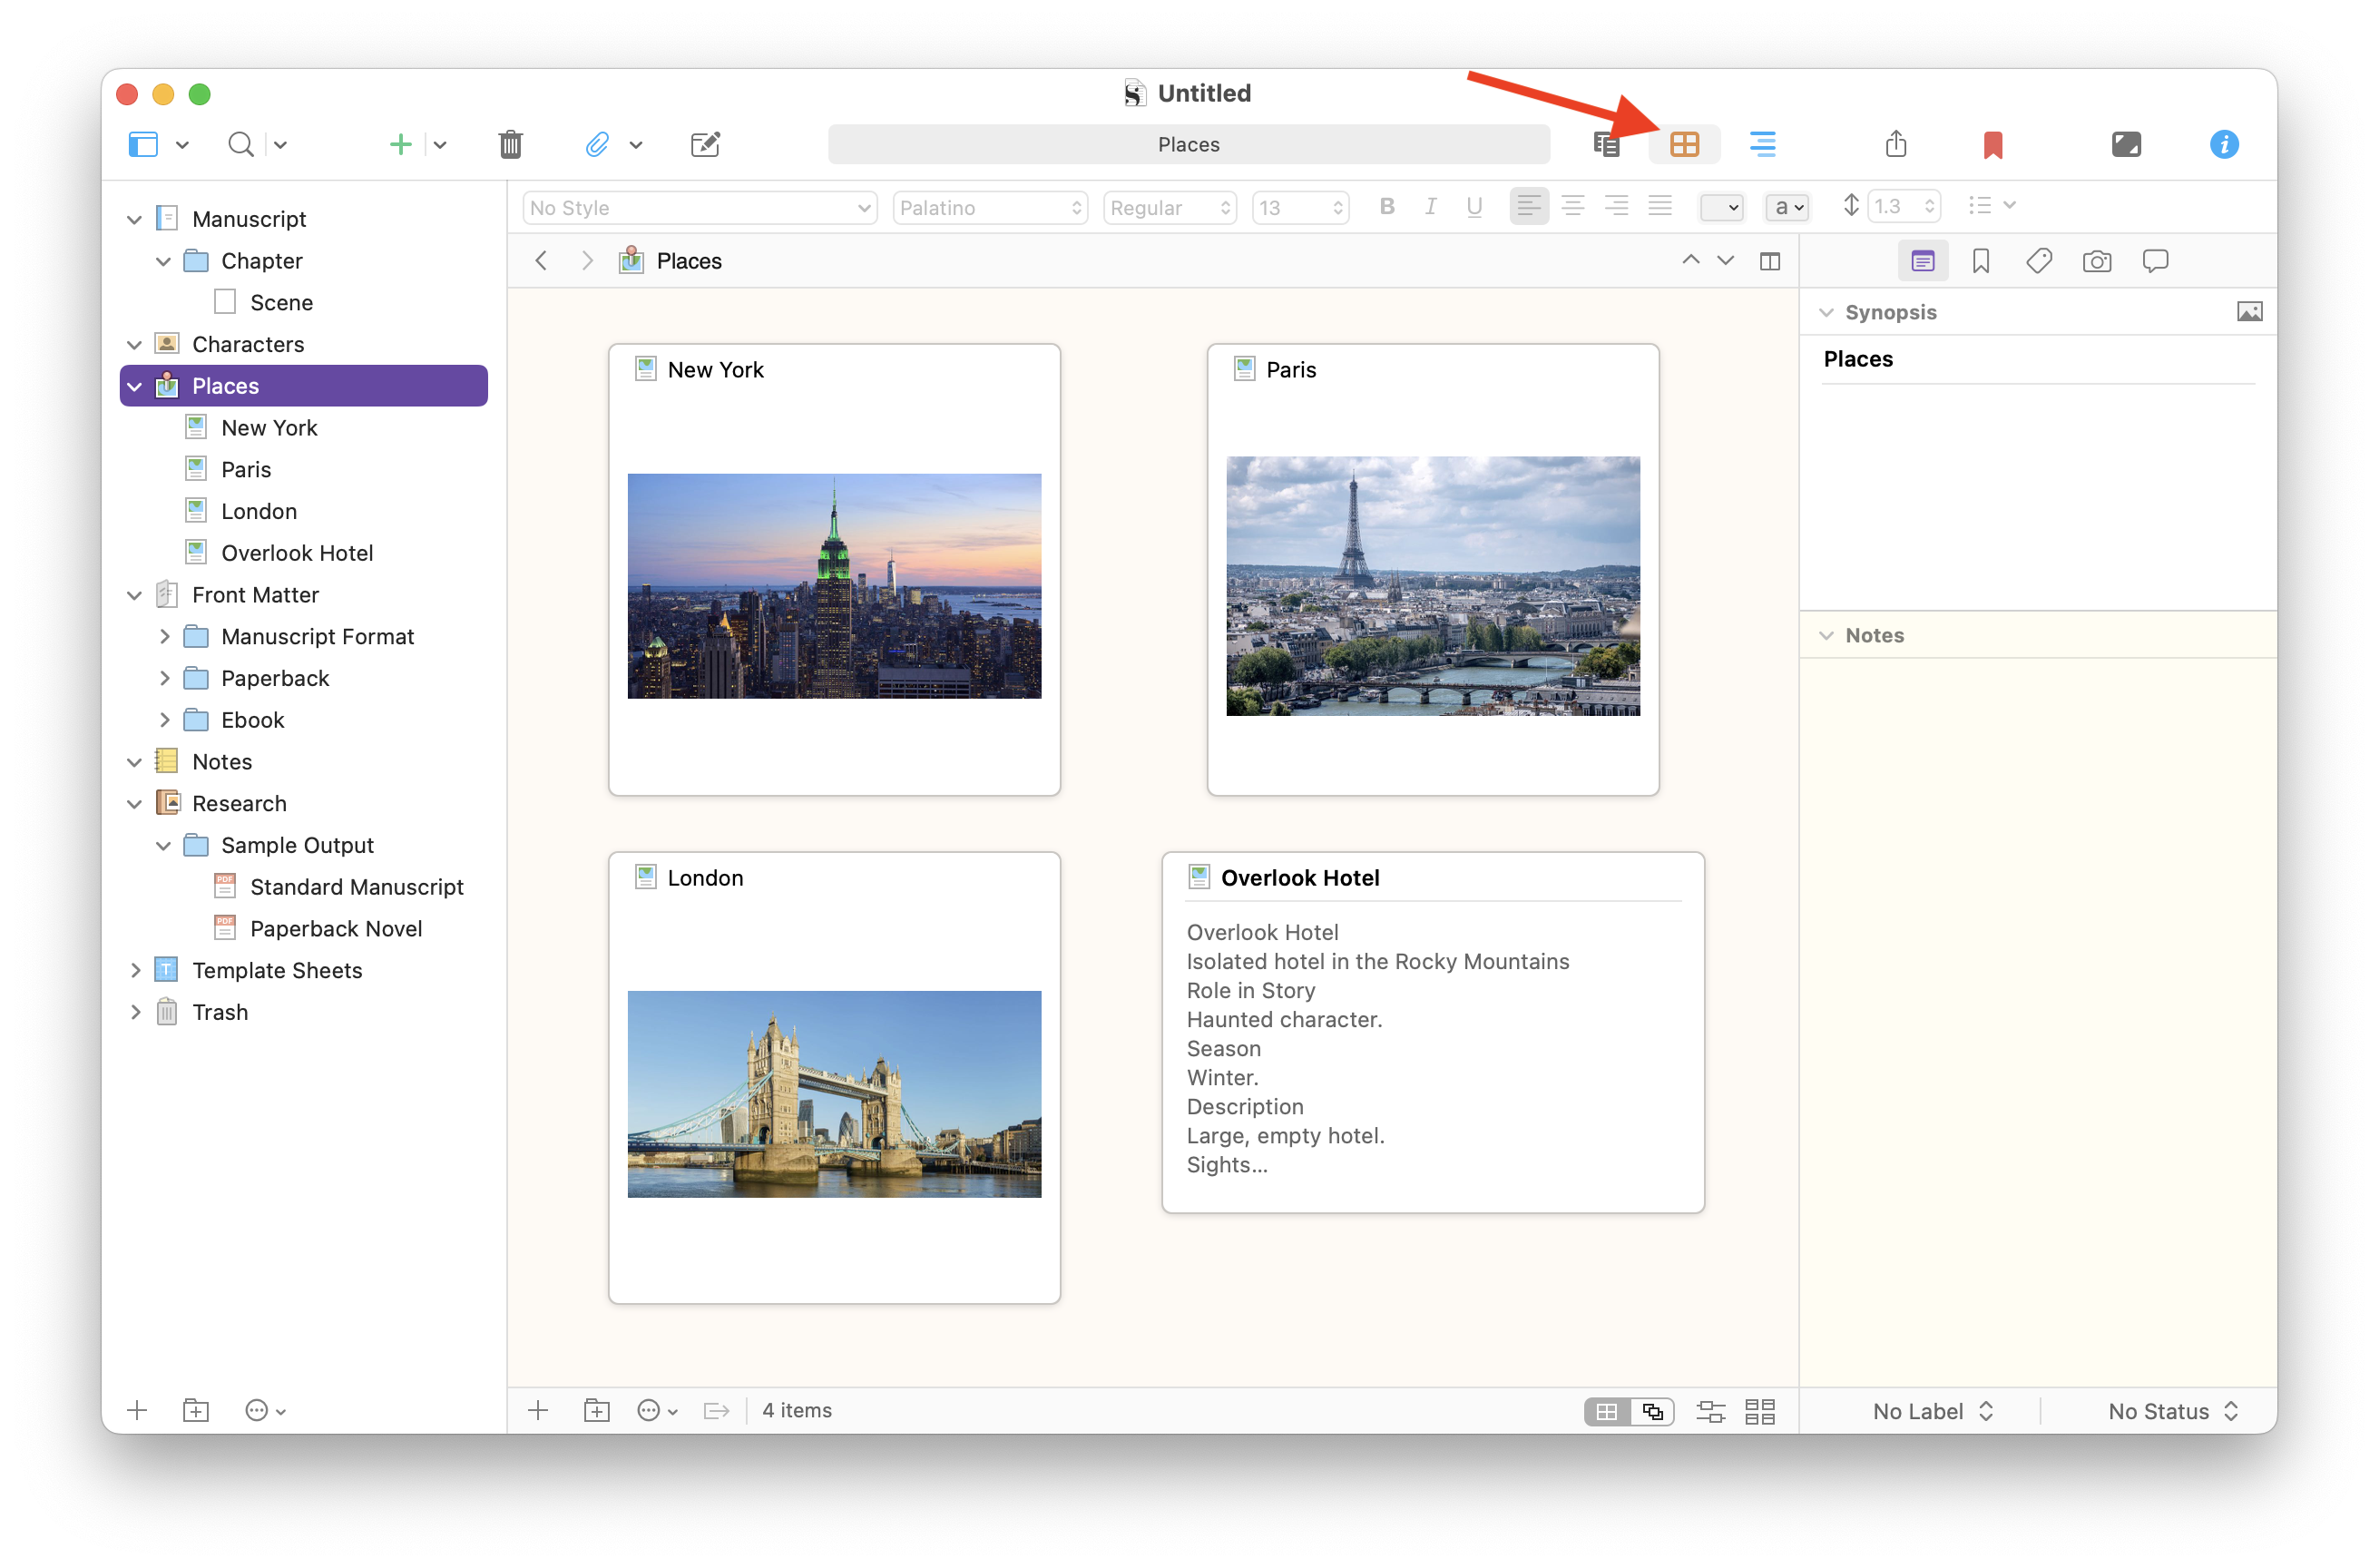Click the trash icon in toolbar
2379x1568 pixels.
pos(510,144)
